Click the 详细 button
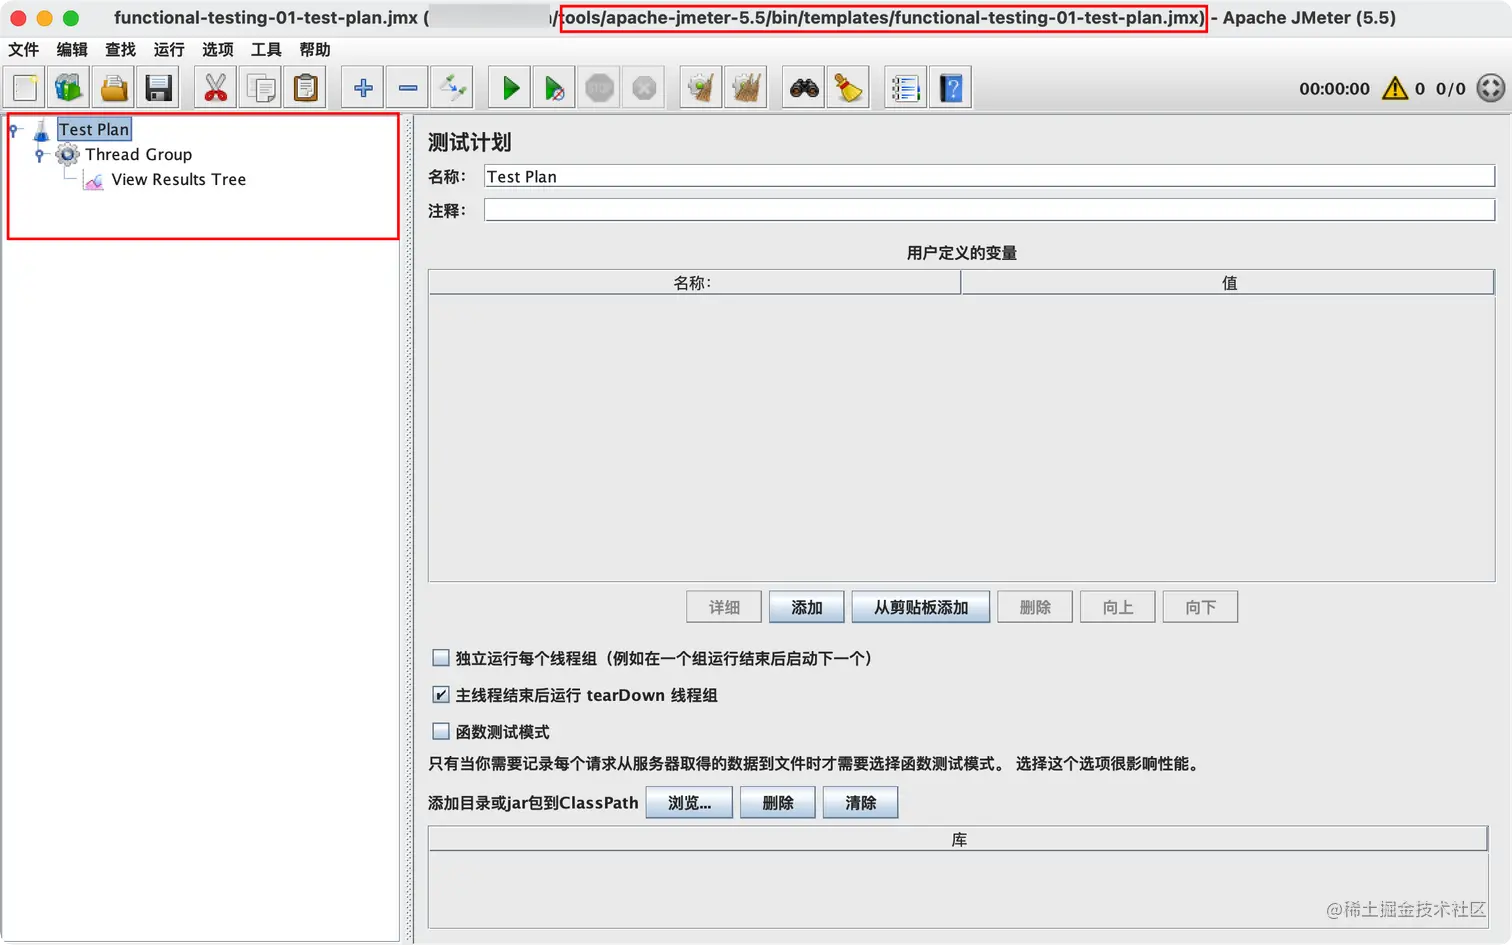Viewport: 1512px width, 945px height. (x=724, y=607)
